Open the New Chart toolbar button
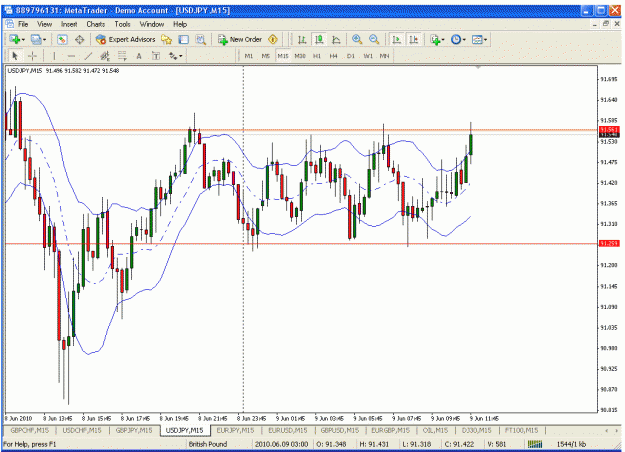Screen dimensions: 625x452 pos(15,39)
